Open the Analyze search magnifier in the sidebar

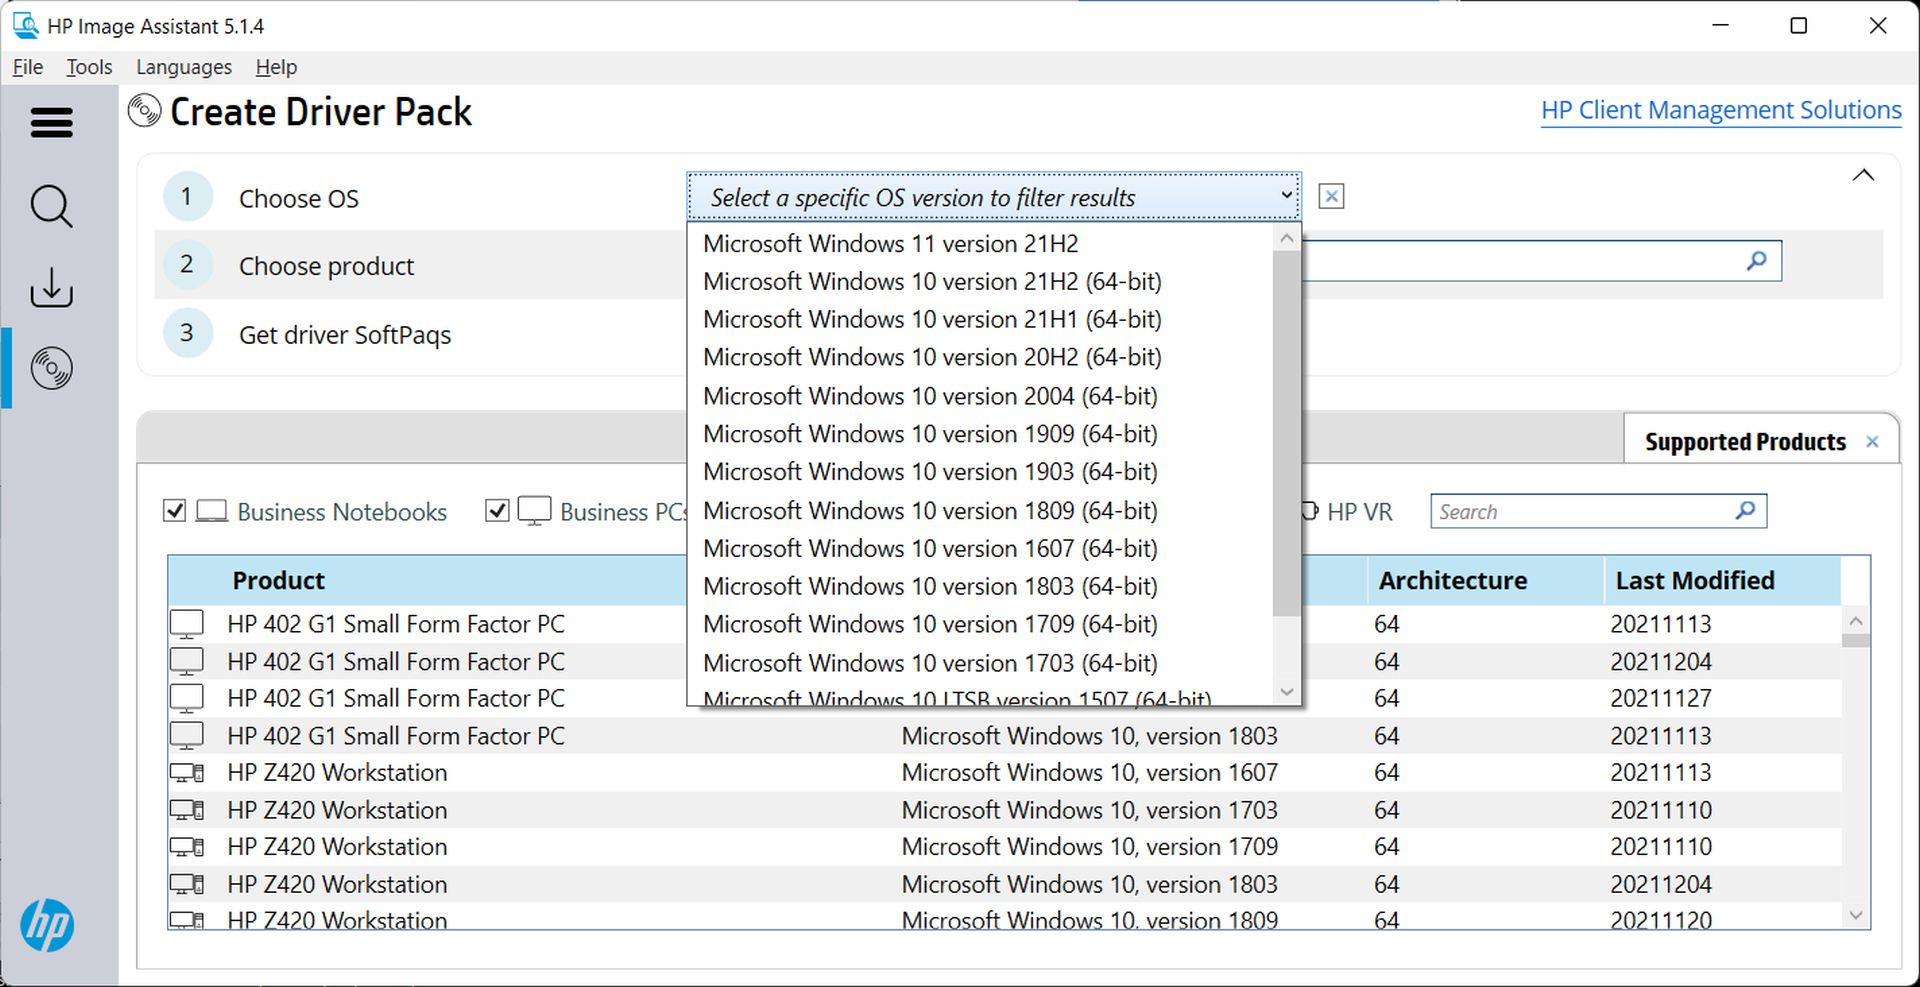tap(51, 206)
